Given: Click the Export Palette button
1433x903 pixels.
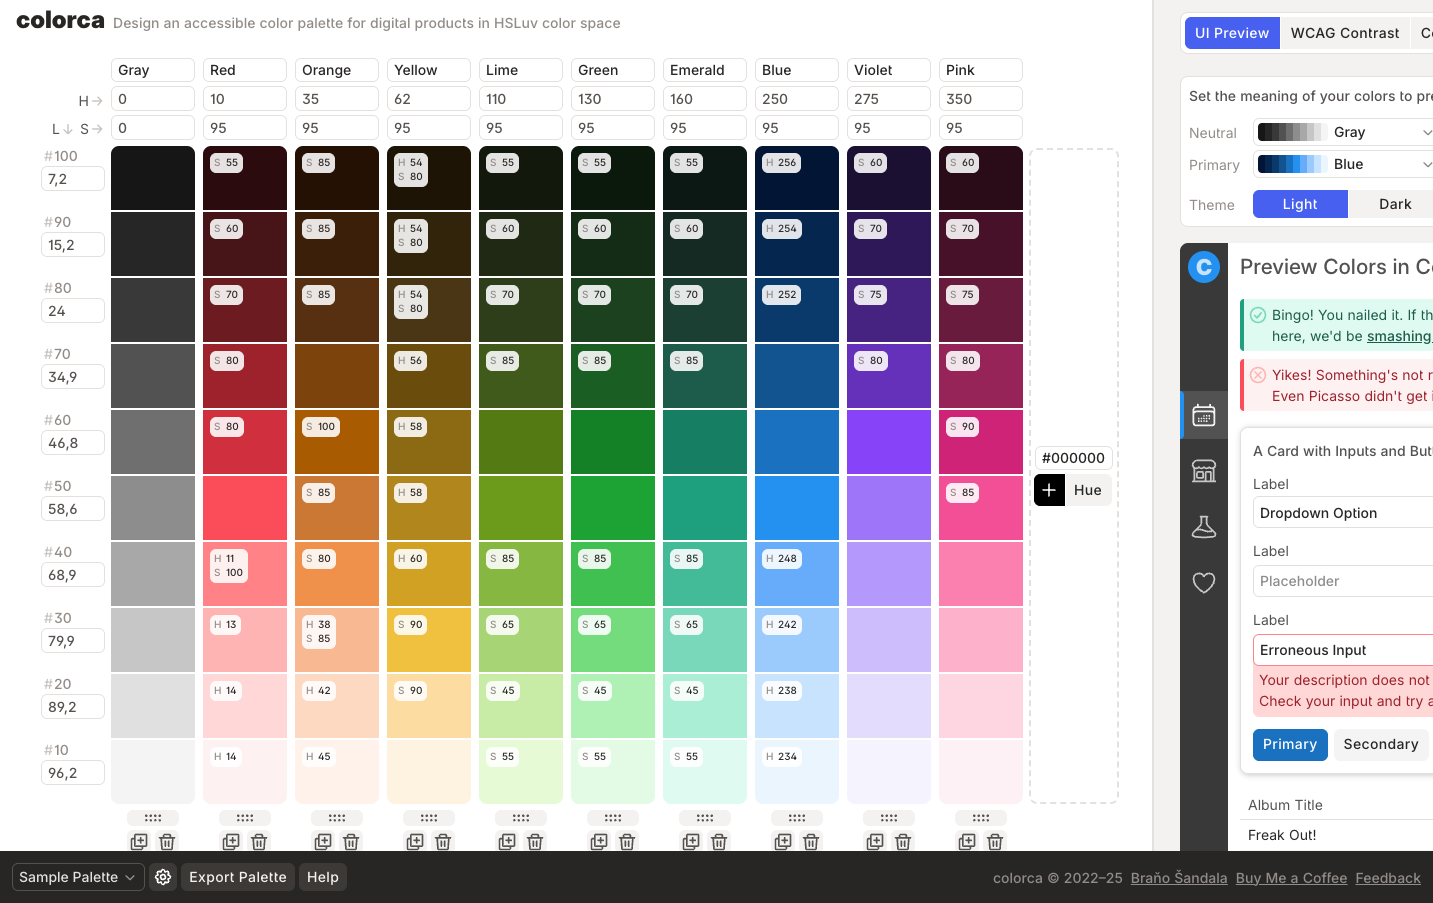Looking at the screenshot, I should (237, 877).
